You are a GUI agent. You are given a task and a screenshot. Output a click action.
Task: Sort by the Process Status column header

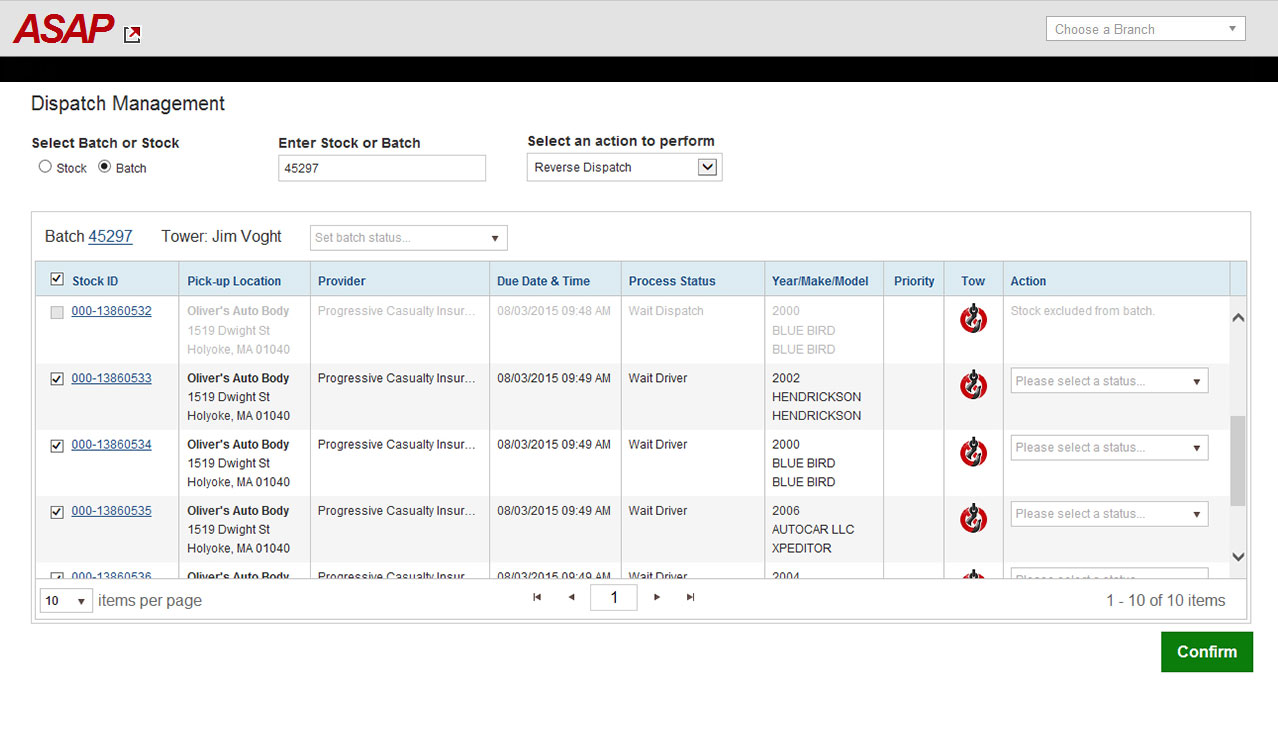pyautogui.click(x=672, y=281)
